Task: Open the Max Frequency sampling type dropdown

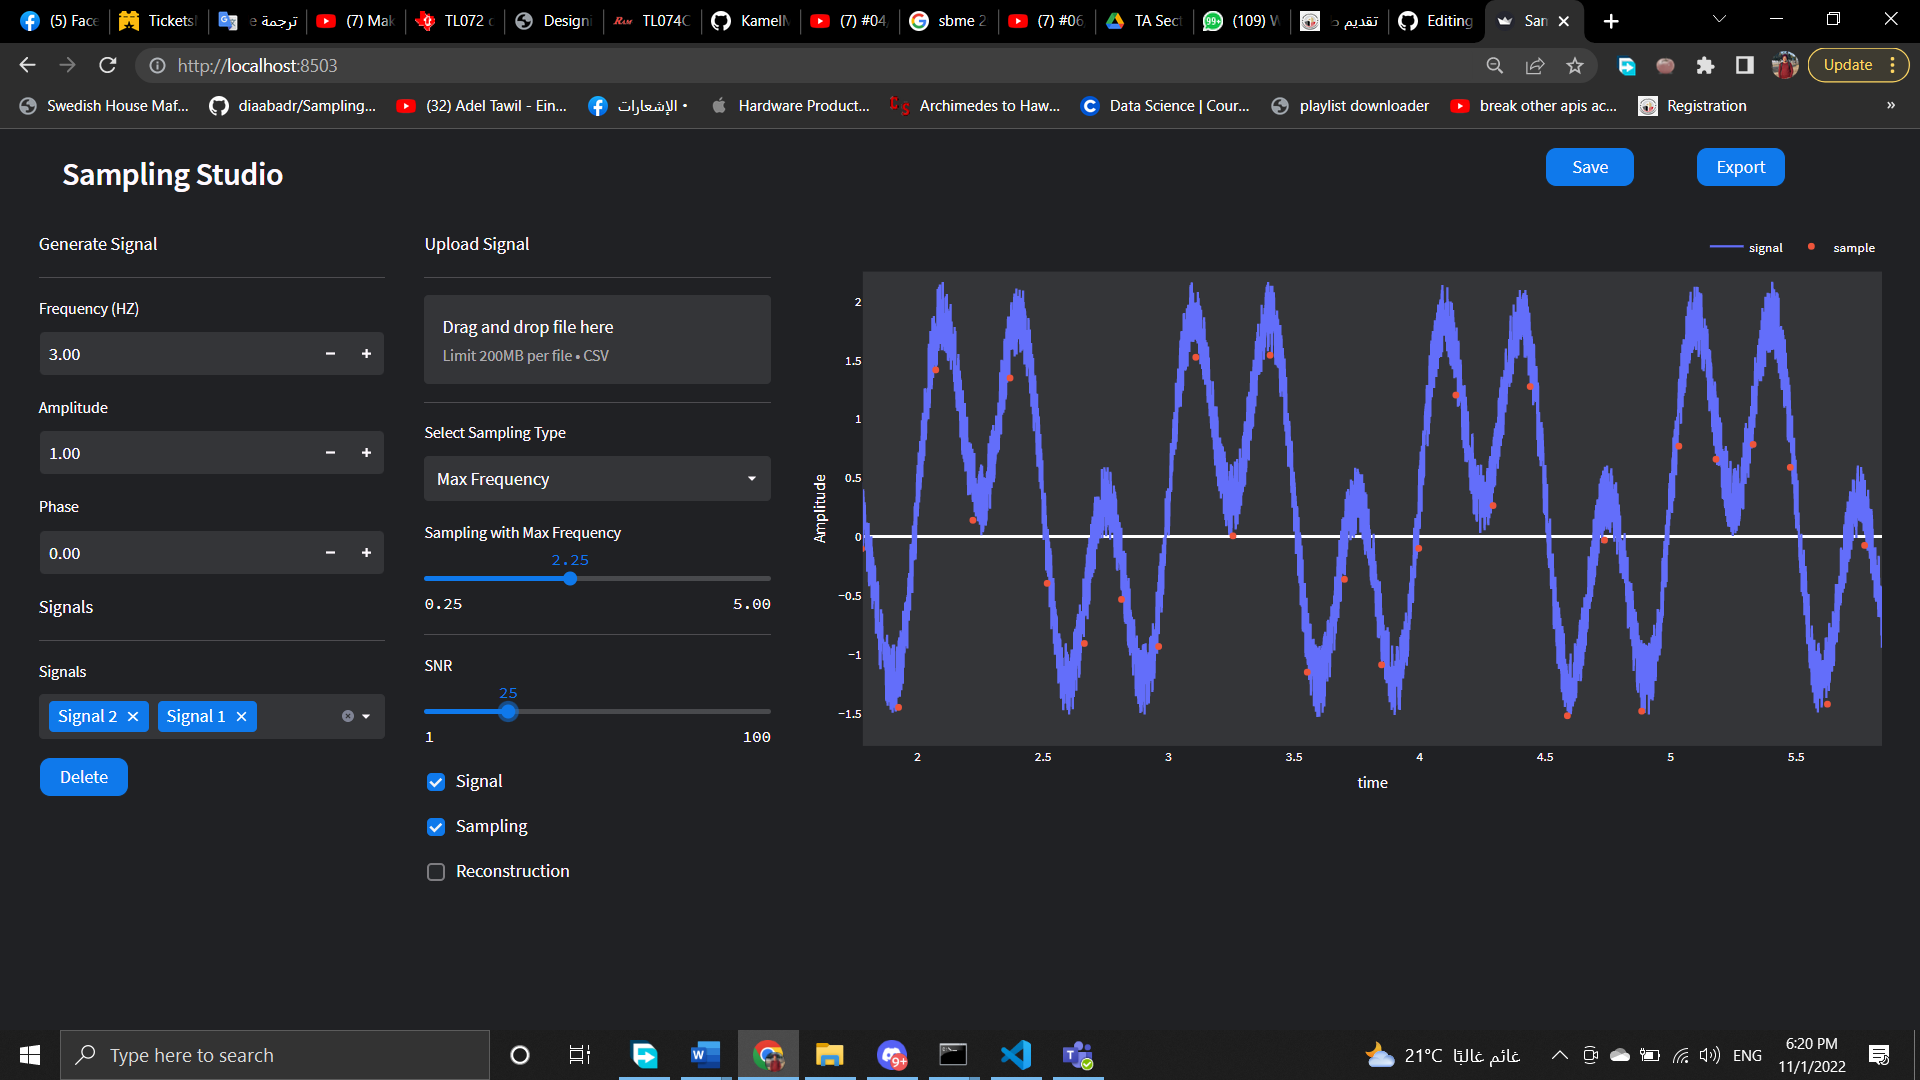Action: (x=597, y=479)
